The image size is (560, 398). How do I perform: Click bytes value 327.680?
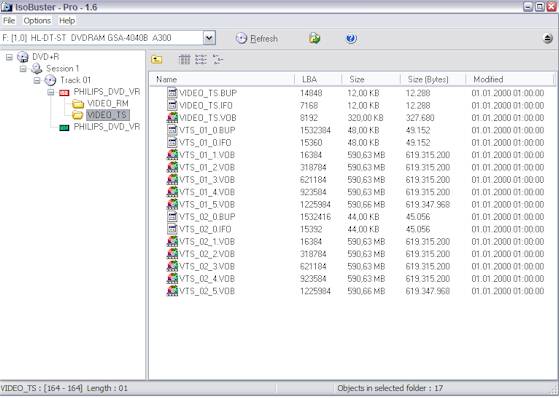tap(420, 118)
